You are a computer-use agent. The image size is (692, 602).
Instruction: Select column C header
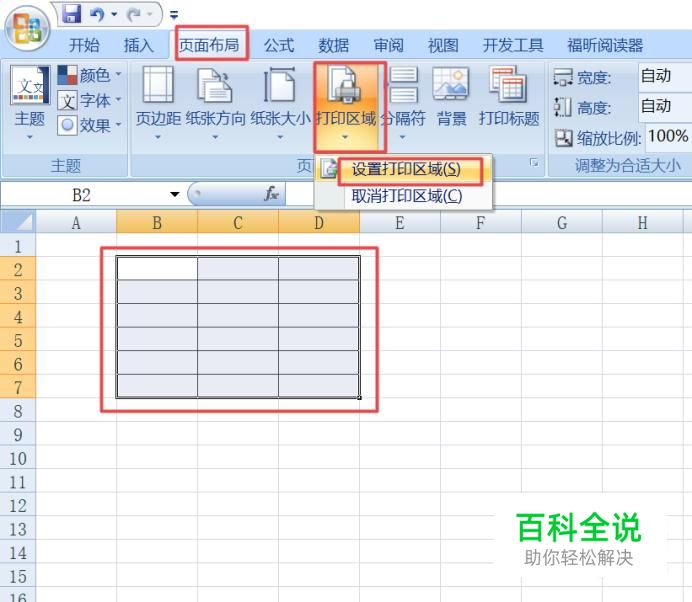(238, 222)
